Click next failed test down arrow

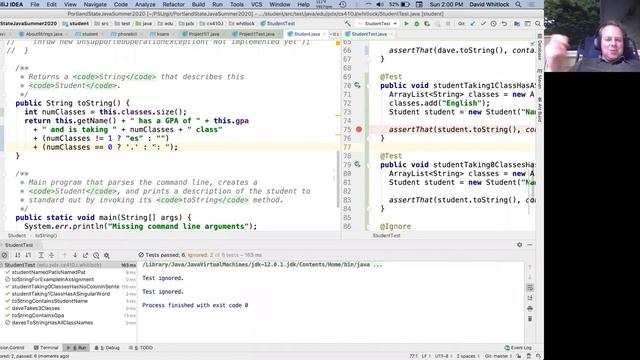[75, 255]
